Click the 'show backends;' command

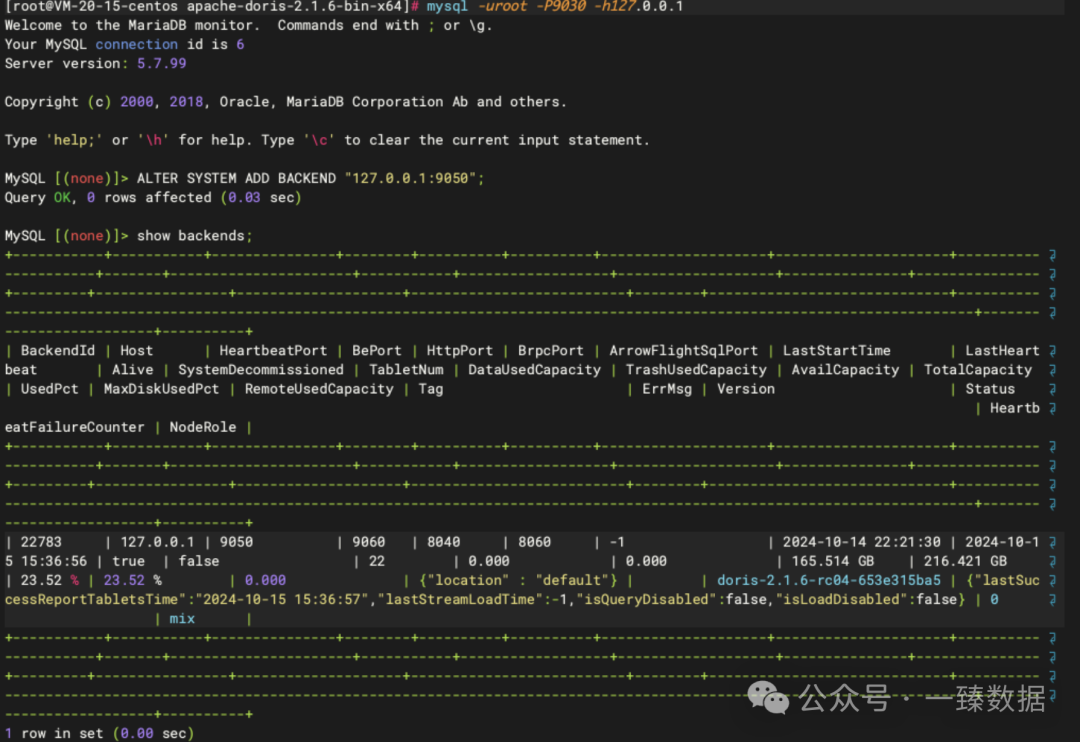click(194, 236)
